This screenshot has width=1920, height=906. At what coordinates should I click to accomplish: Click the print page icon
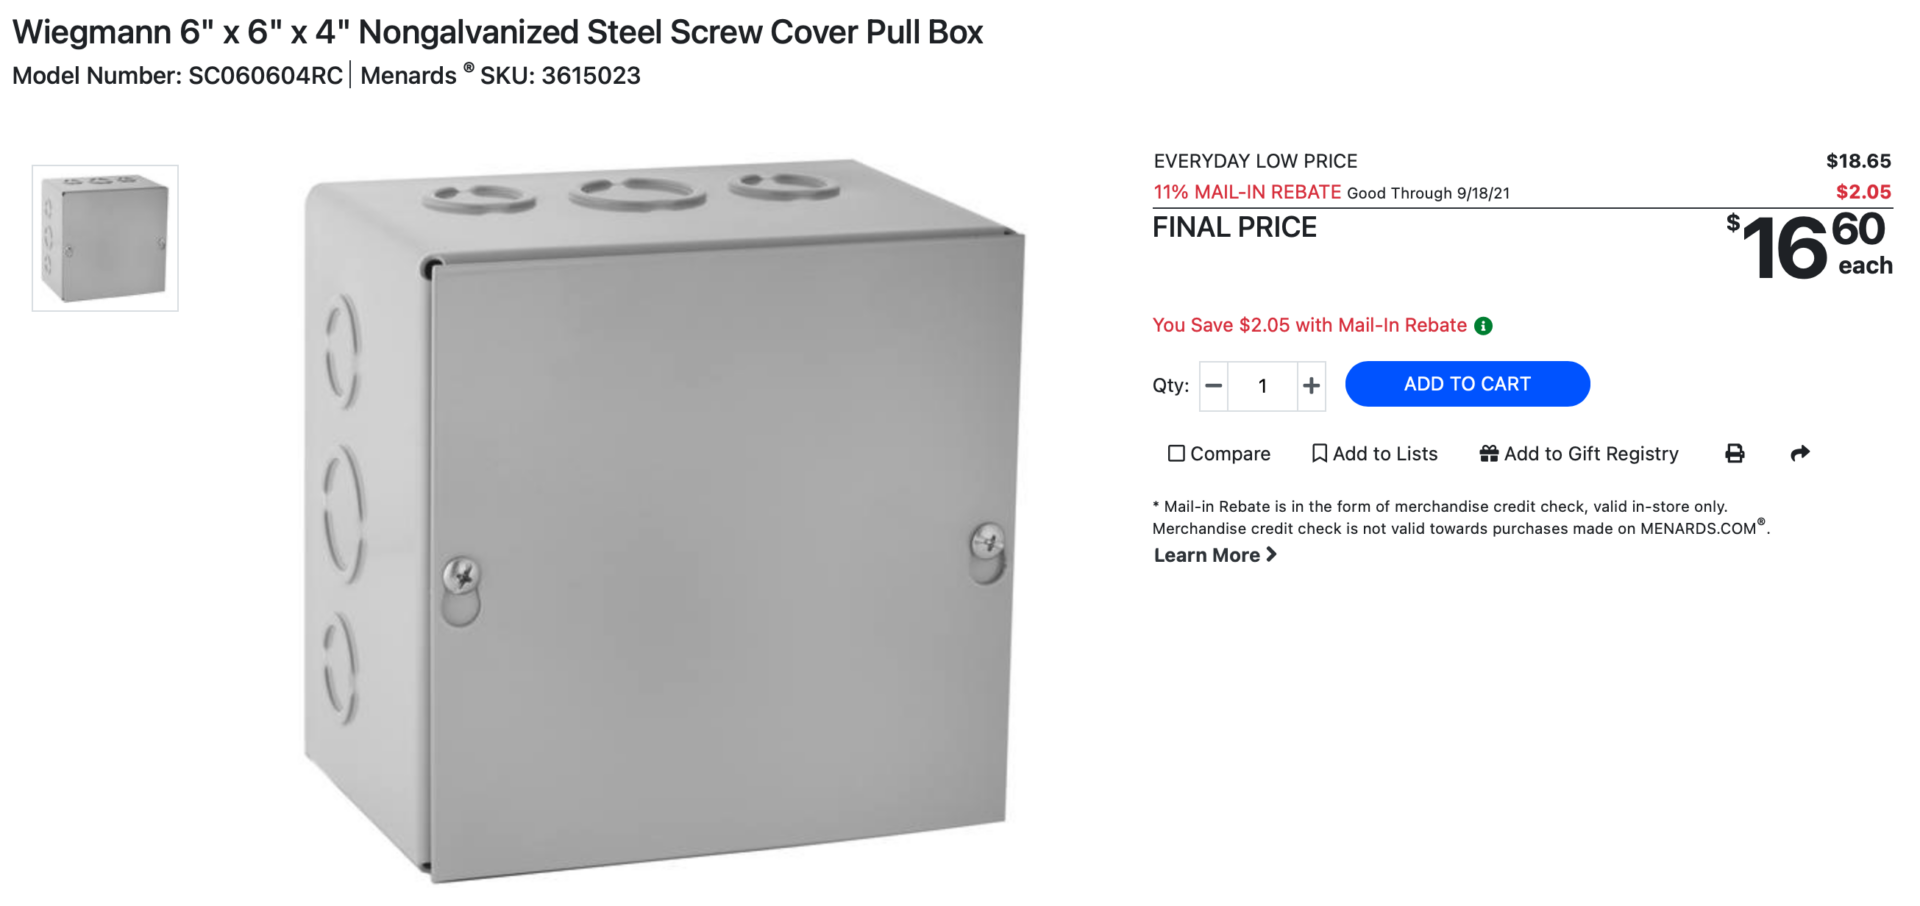click(x=1735, y=454)
